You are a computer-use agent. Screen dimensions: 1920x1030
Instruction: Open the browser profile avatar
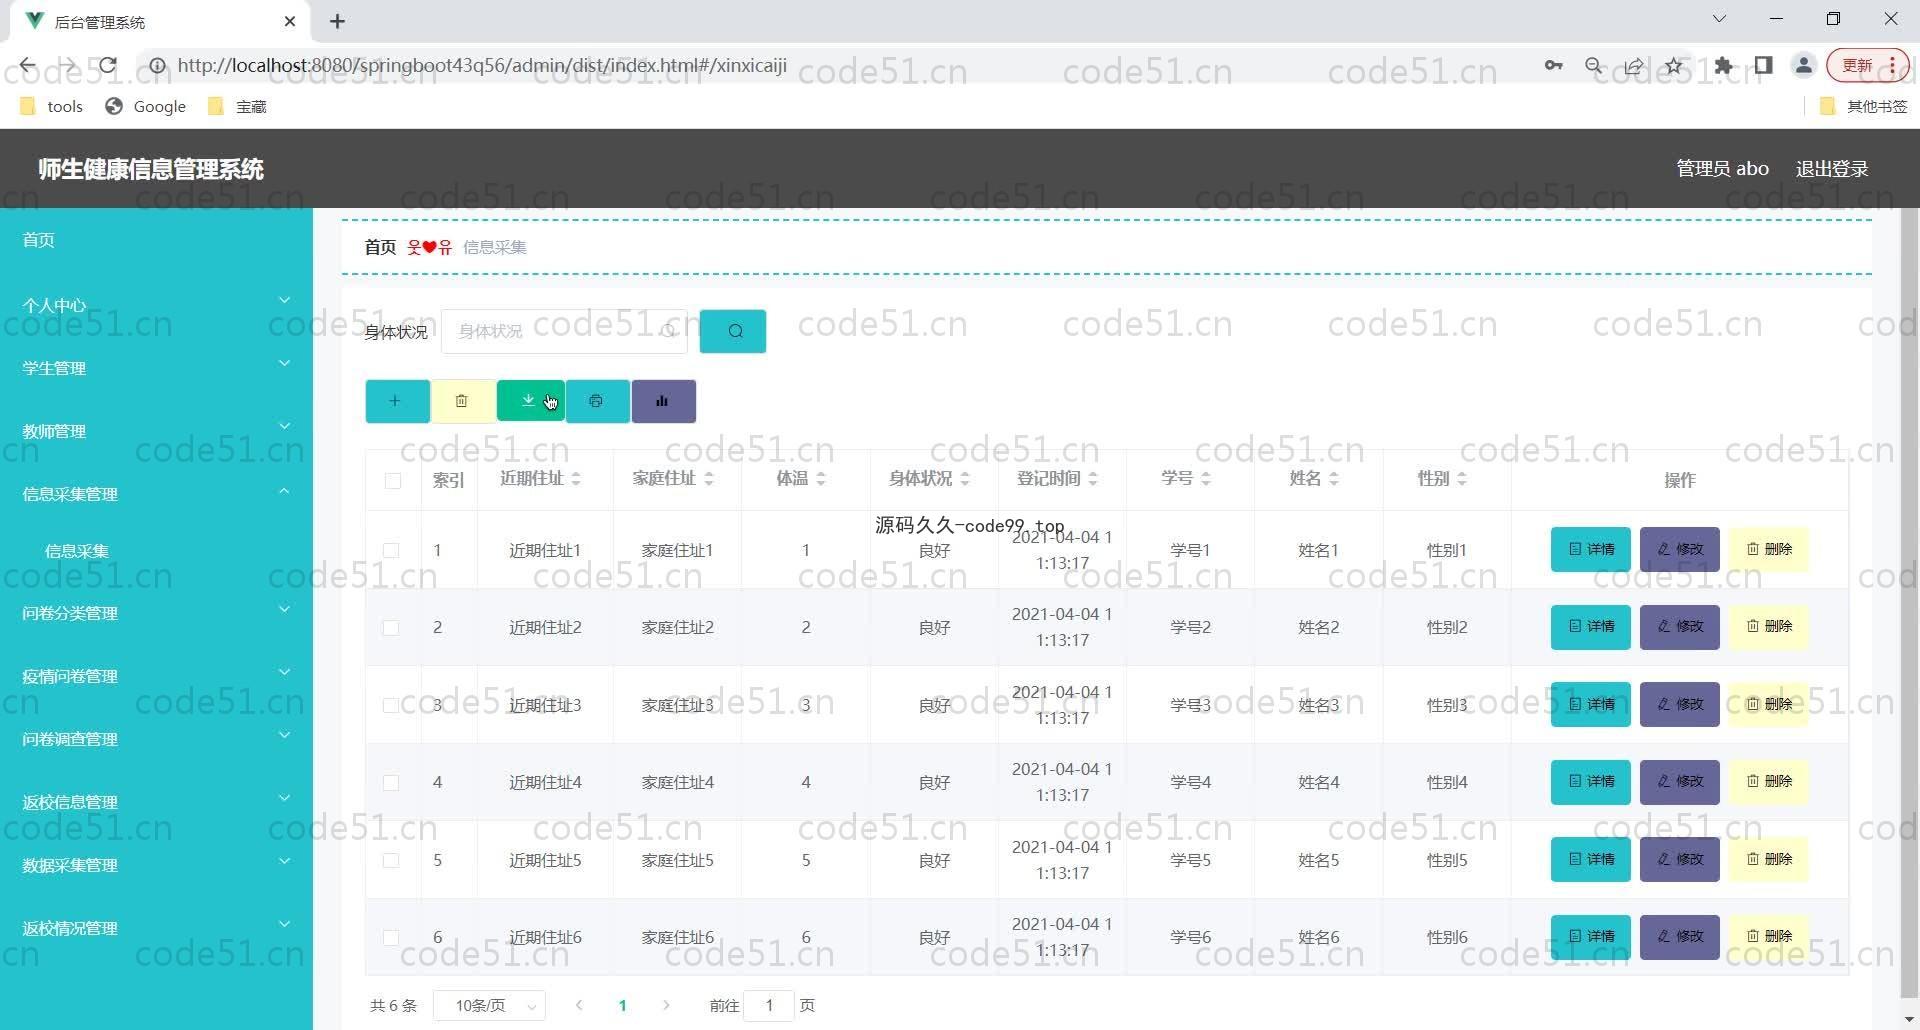(x=1804, y=66)
